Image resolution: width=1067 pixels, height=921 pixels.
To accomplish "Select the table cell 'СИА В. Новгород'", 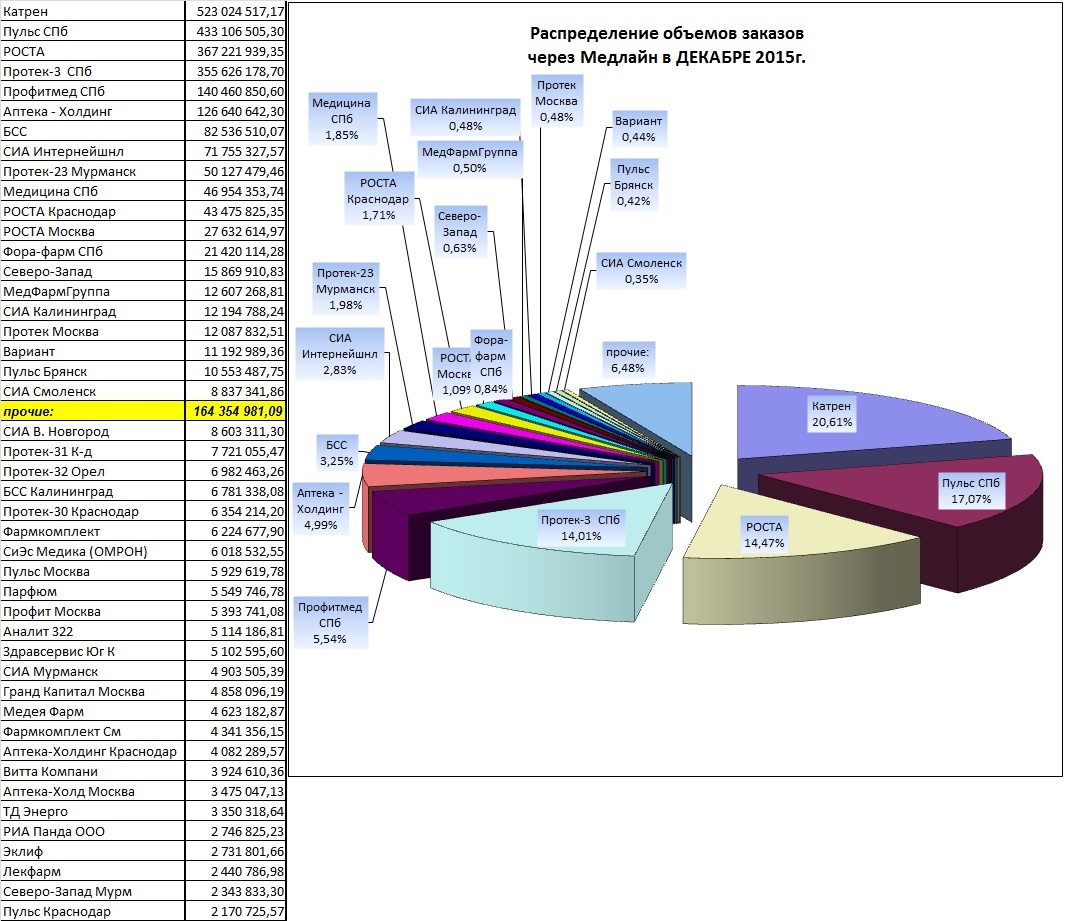I will click(x=93, y=432).
